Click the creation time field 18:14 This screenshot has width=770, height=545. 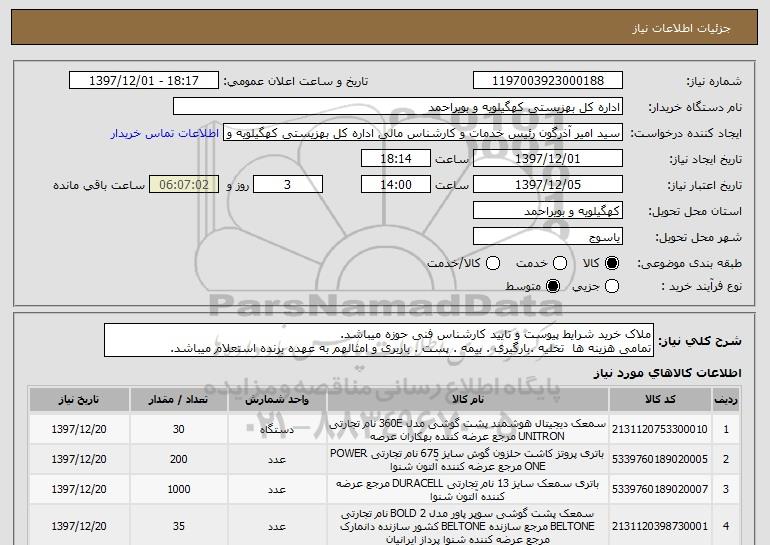click(x=396, y=159)
